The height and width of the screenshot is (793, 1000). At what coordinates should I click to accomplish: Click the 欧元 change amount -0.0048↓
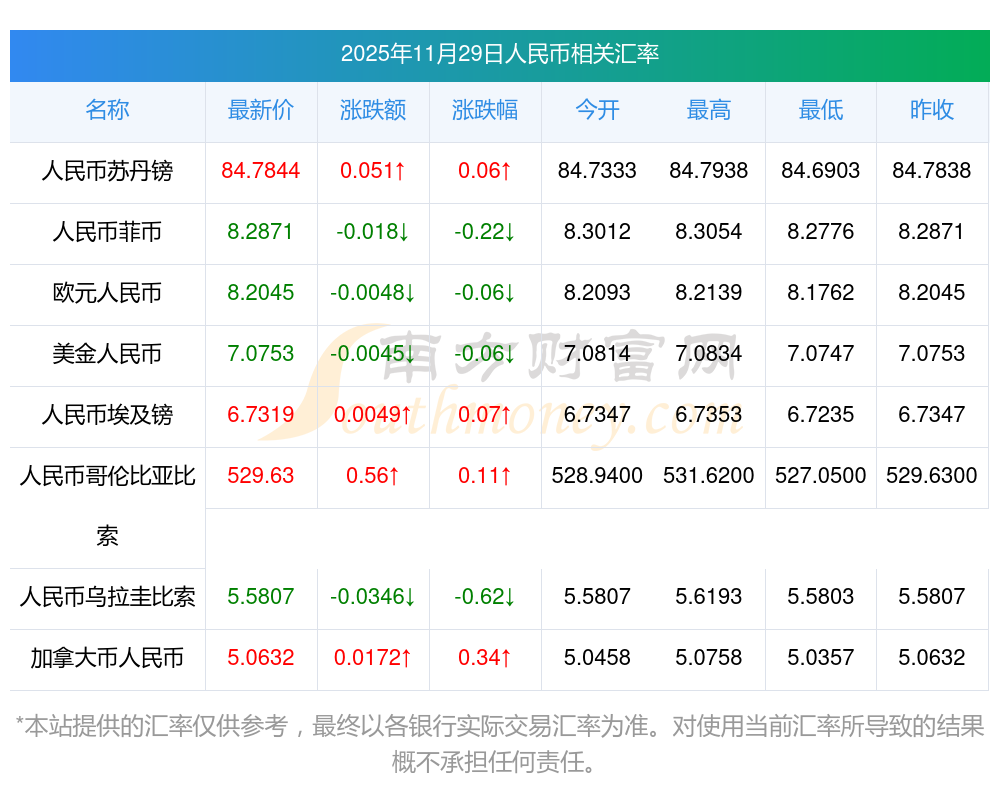(372, 292)
